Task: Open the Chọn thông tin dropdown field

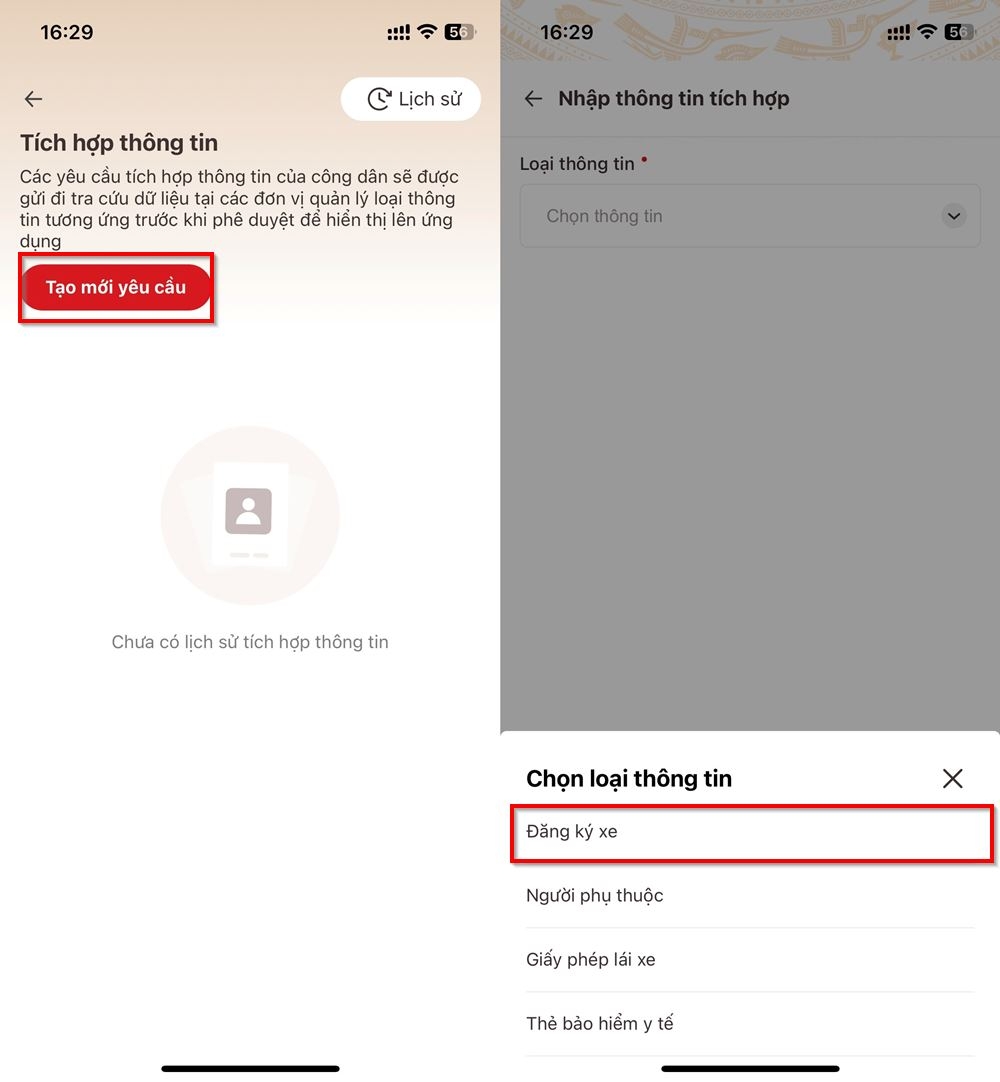Action: tap(750, 216)
